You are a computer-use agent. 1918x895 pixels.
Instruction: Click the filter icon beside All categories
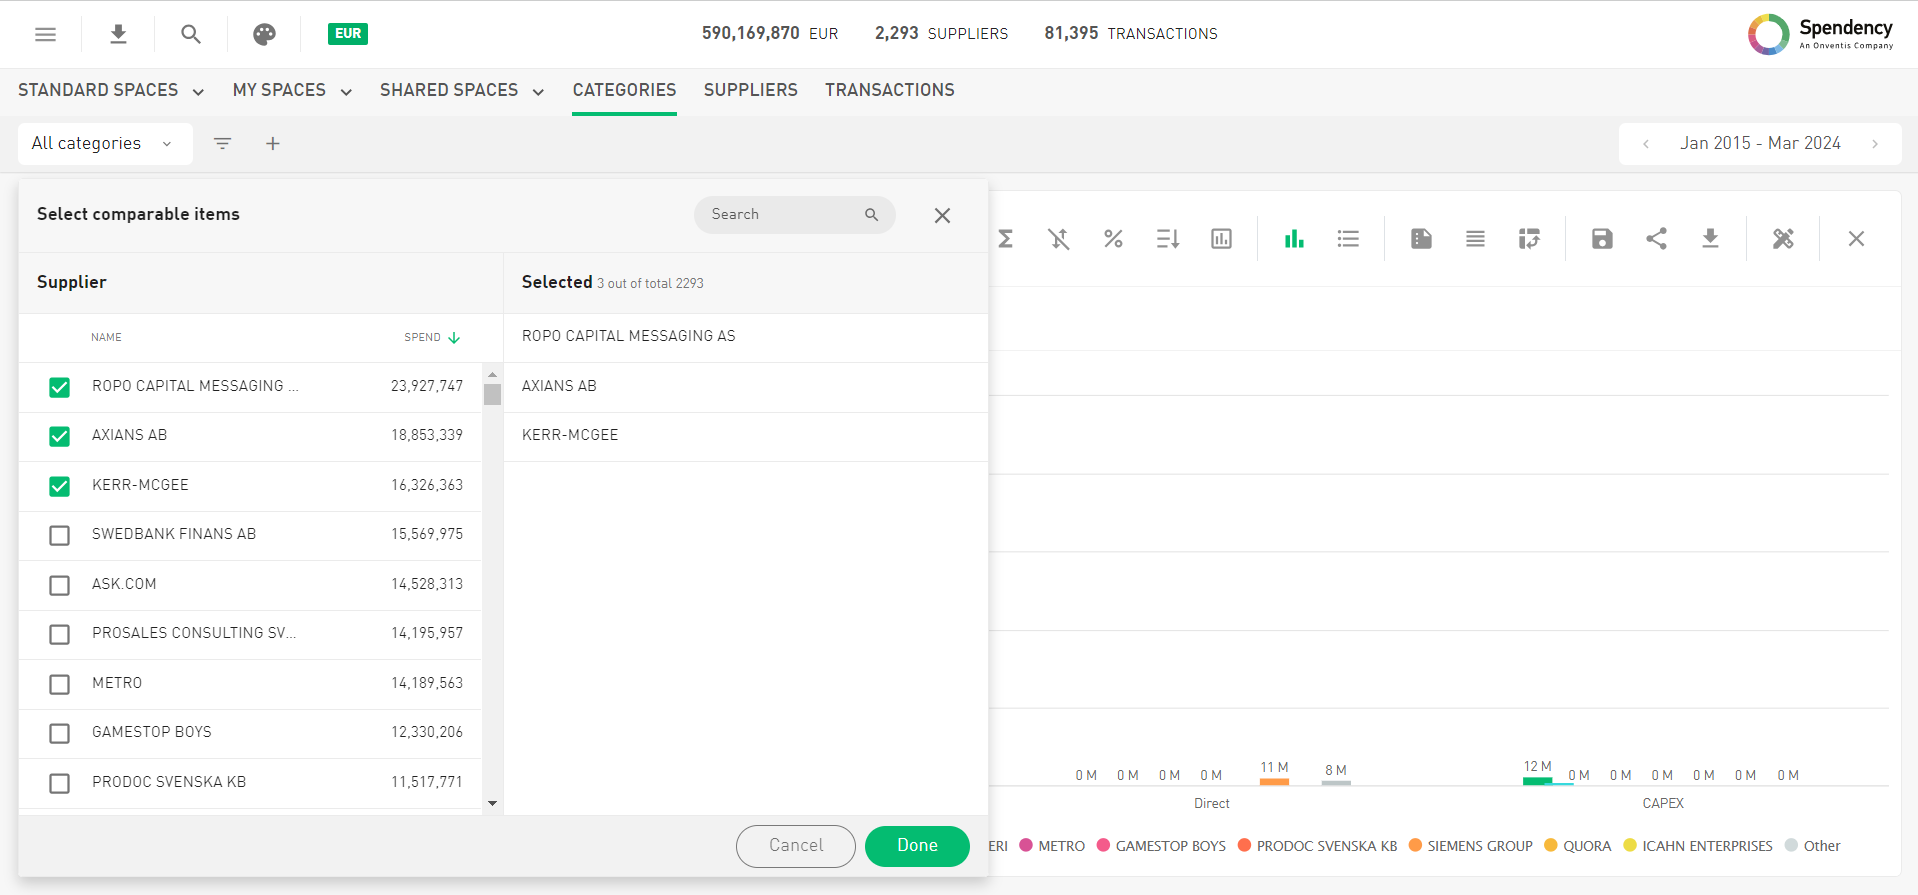click(x=222, y=144)
